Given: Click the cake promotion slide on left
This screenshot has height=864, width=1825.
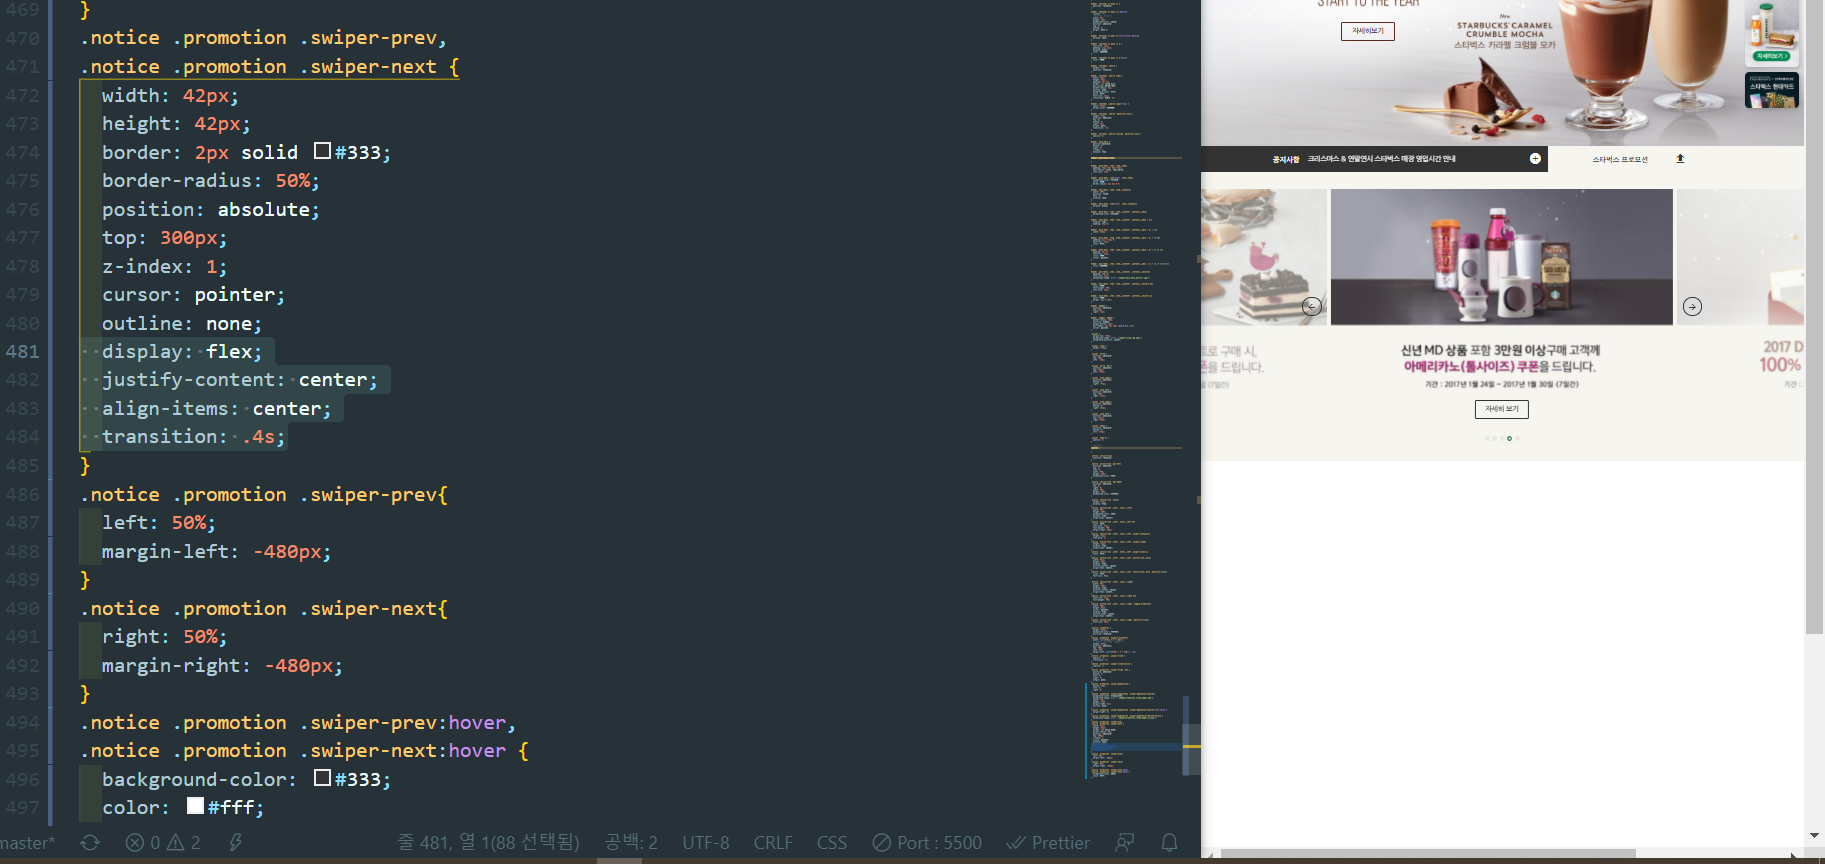Looking at the screenshot, I should [x=1264, y=257].
